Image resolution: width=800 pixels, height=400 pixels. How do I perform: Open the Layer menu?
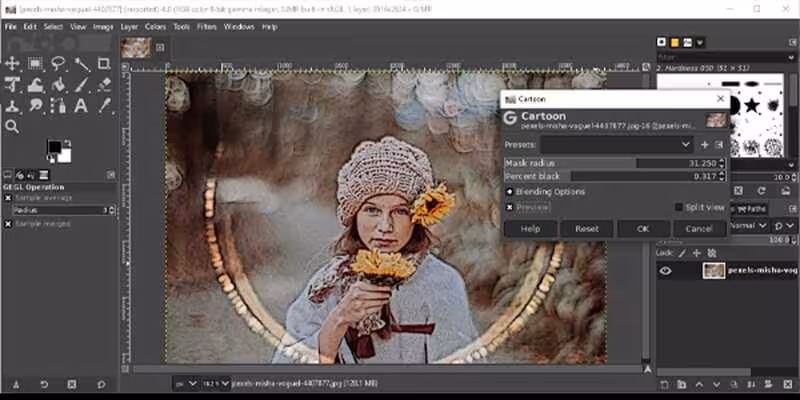click(x=129, y=27)
